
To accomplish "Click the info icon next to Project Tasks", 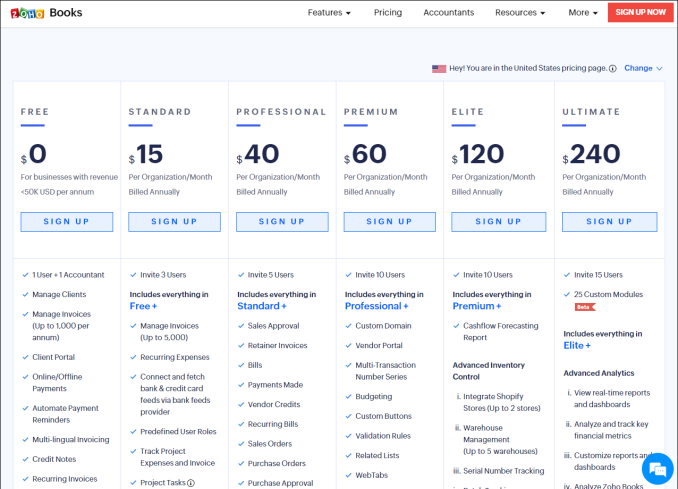I will point(191,483).
